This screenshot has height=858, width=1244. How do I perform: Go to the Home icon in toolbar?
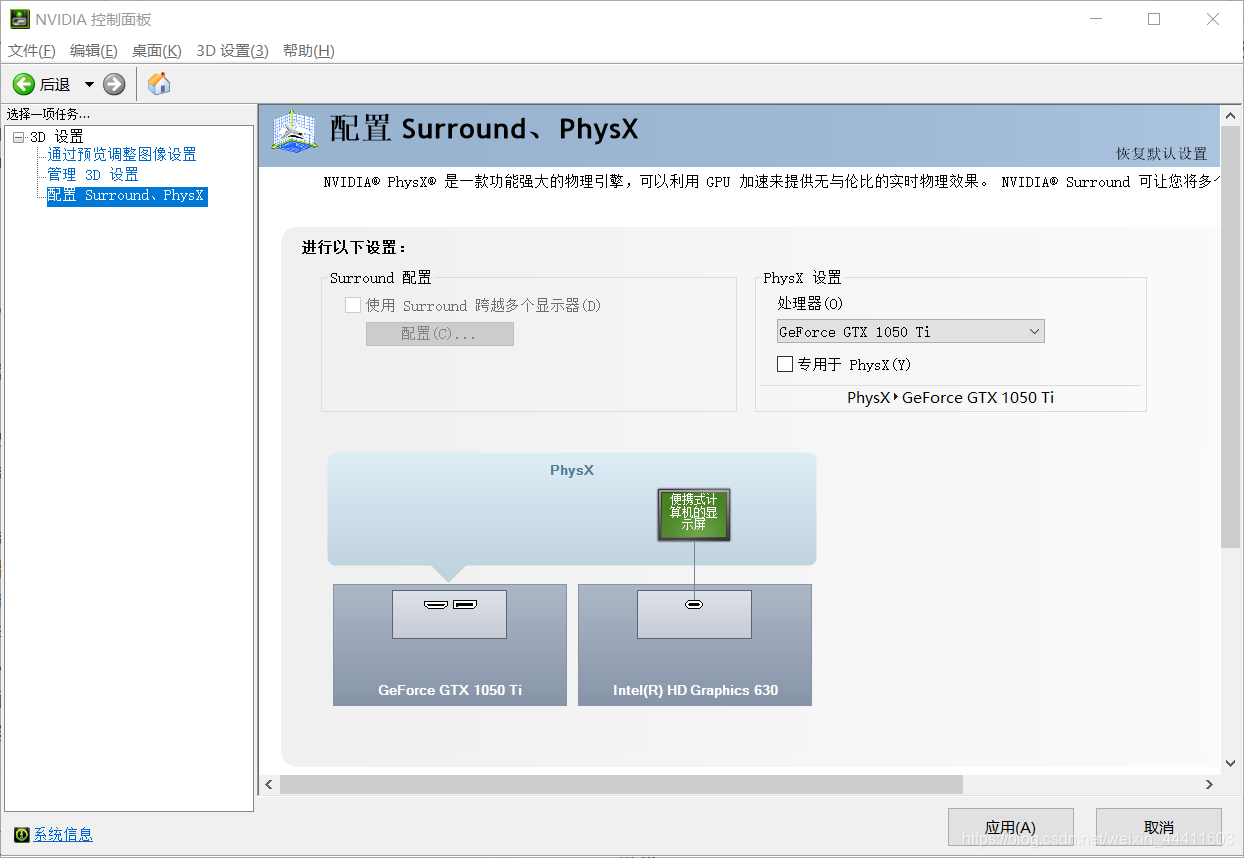[x=159, y=84]
